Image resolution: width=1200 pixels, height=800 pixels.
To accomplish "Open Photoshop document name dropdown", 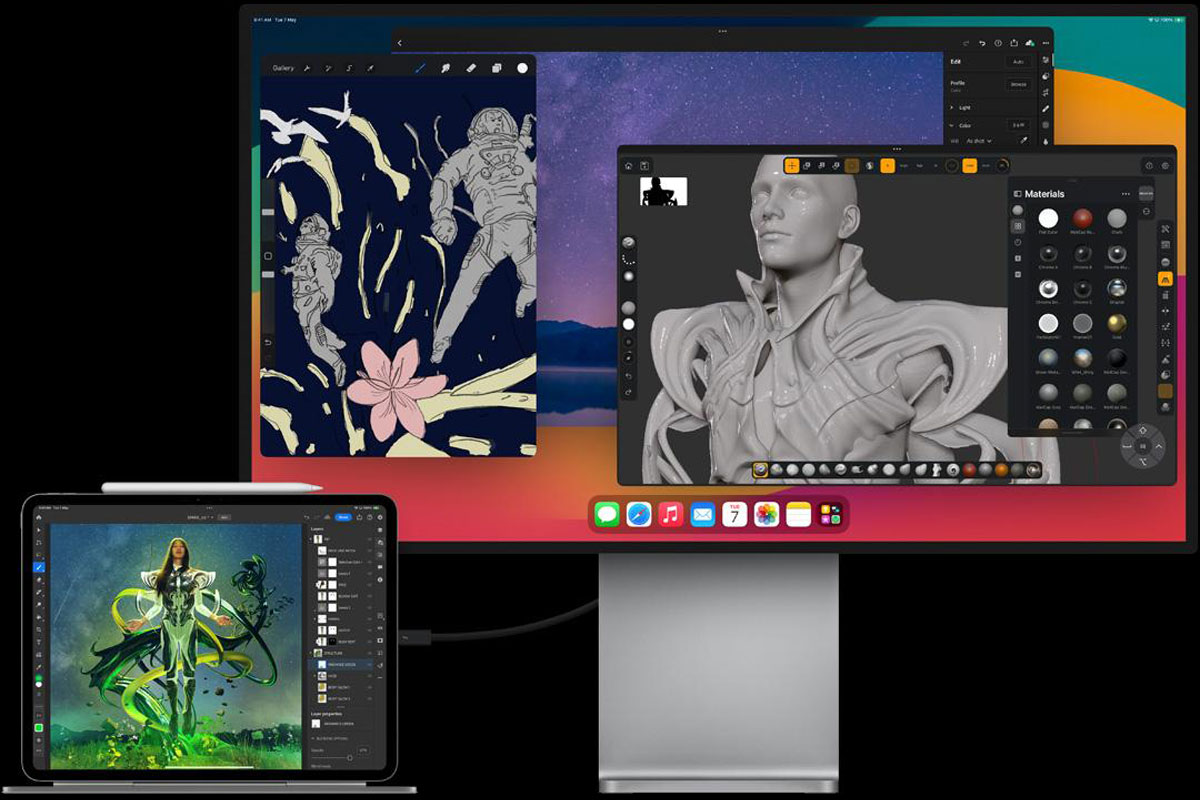I will click(x=201, y=517).
